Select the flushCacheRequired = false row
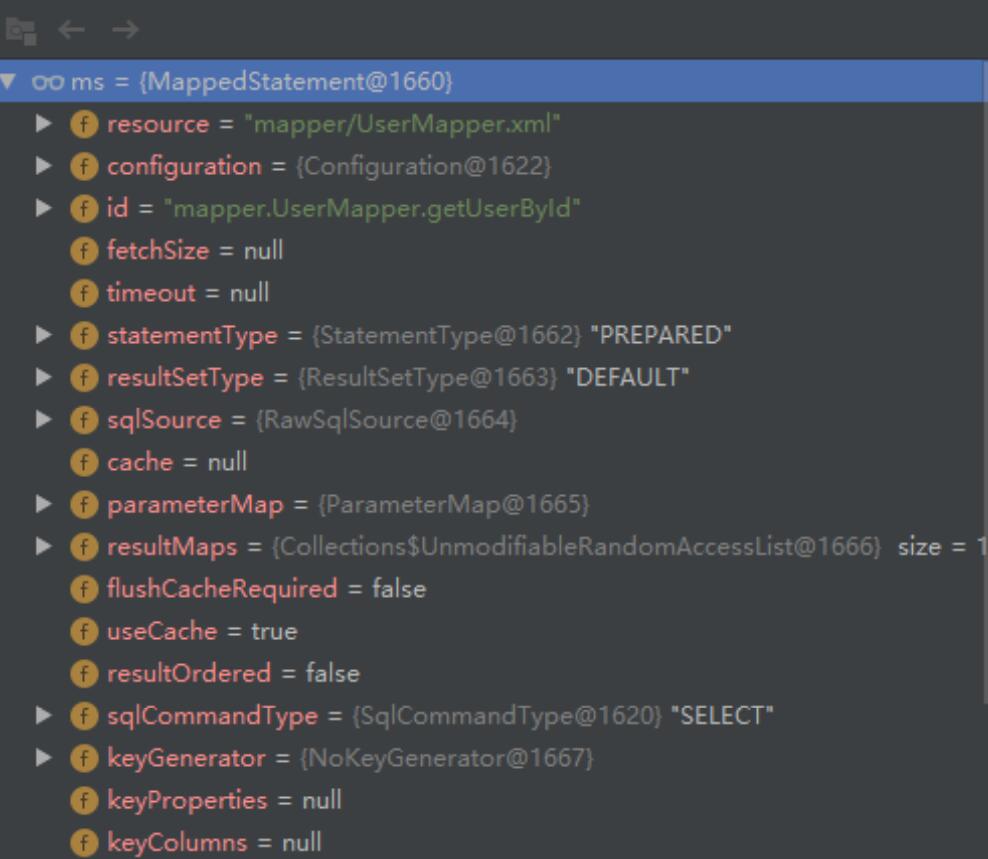This screenshot has width=988, height=859. click(266, 589)
